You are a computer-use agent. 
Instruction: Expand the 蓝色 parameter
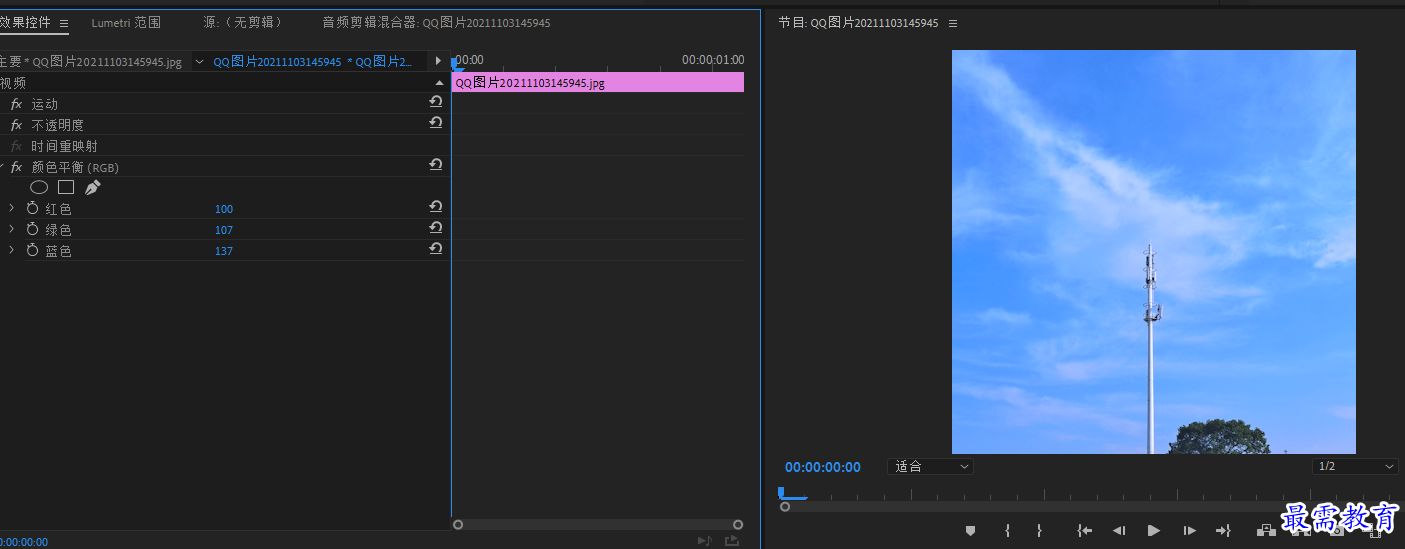(11, 250)
